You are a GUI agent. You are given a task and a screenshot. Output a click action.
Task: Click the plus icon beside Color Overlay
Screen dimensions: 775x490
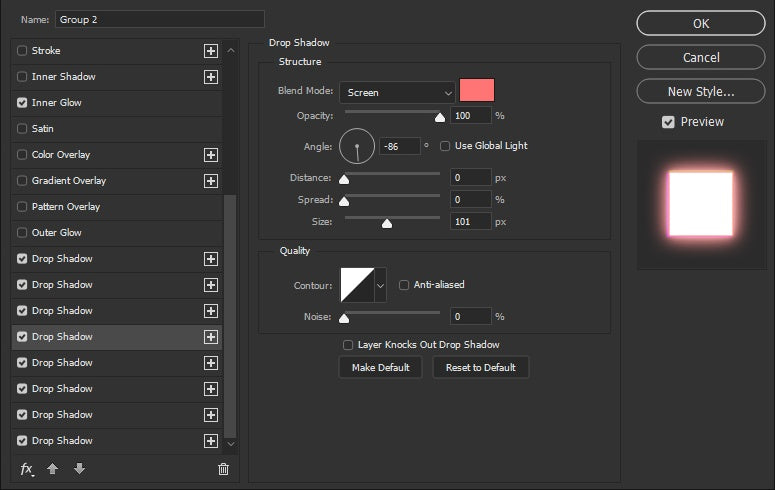click(x=211, y=155)
